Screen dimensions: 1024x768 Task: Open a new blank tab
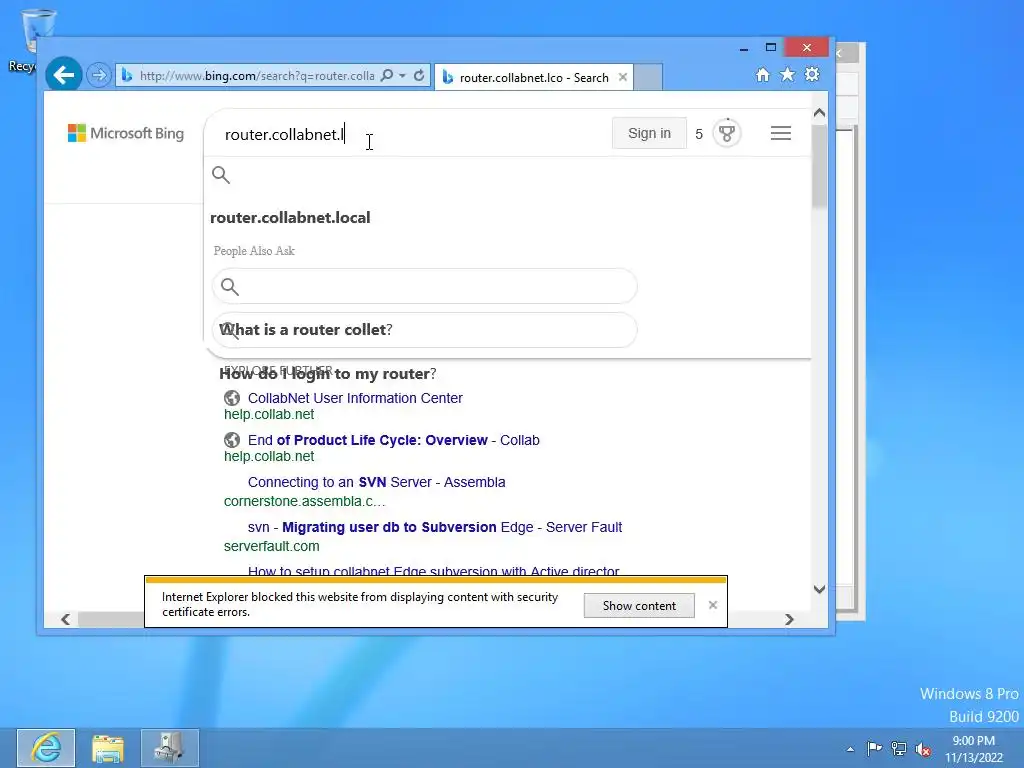(x=648, y=77)
